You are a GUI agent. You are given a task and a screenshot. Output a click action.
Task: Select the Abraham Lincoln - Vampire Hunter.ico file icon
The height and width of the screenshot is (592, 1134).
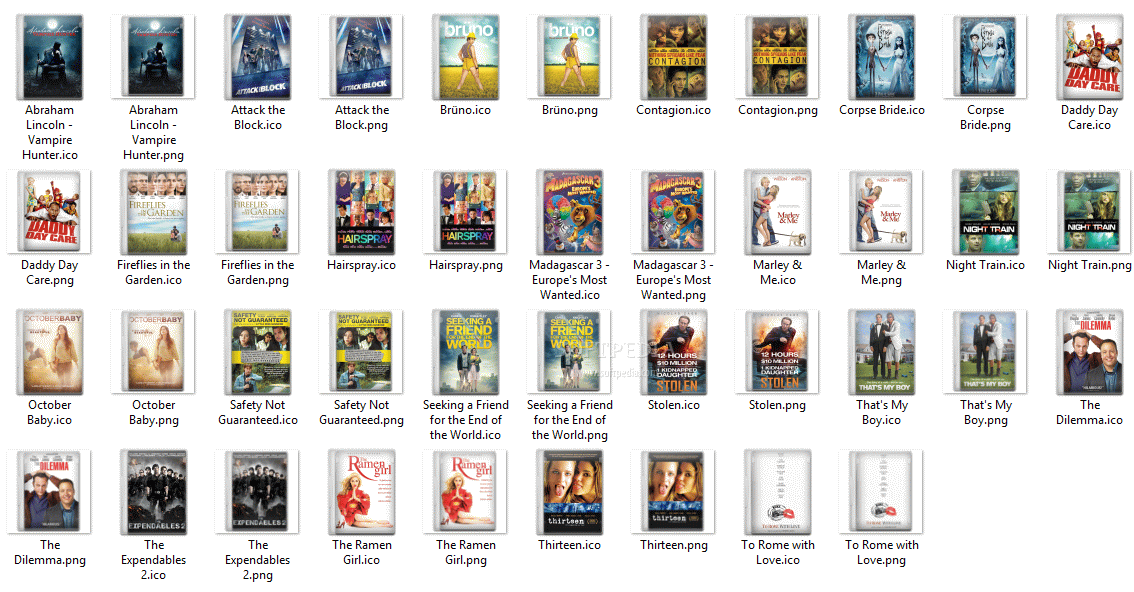[x=50, y=57]
